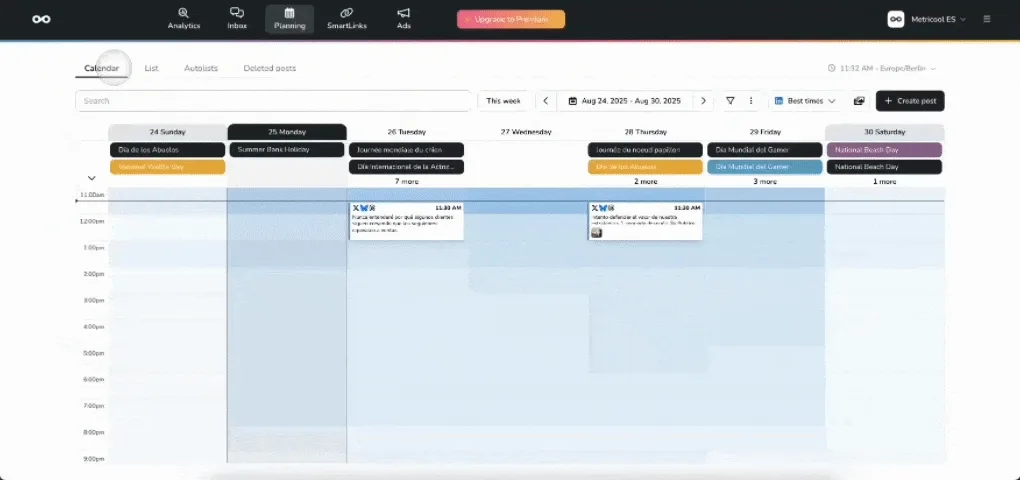Open the Metricool ES account dropdown
The height and width of the screenshot is (480, 1020).
tap(926, 19)
